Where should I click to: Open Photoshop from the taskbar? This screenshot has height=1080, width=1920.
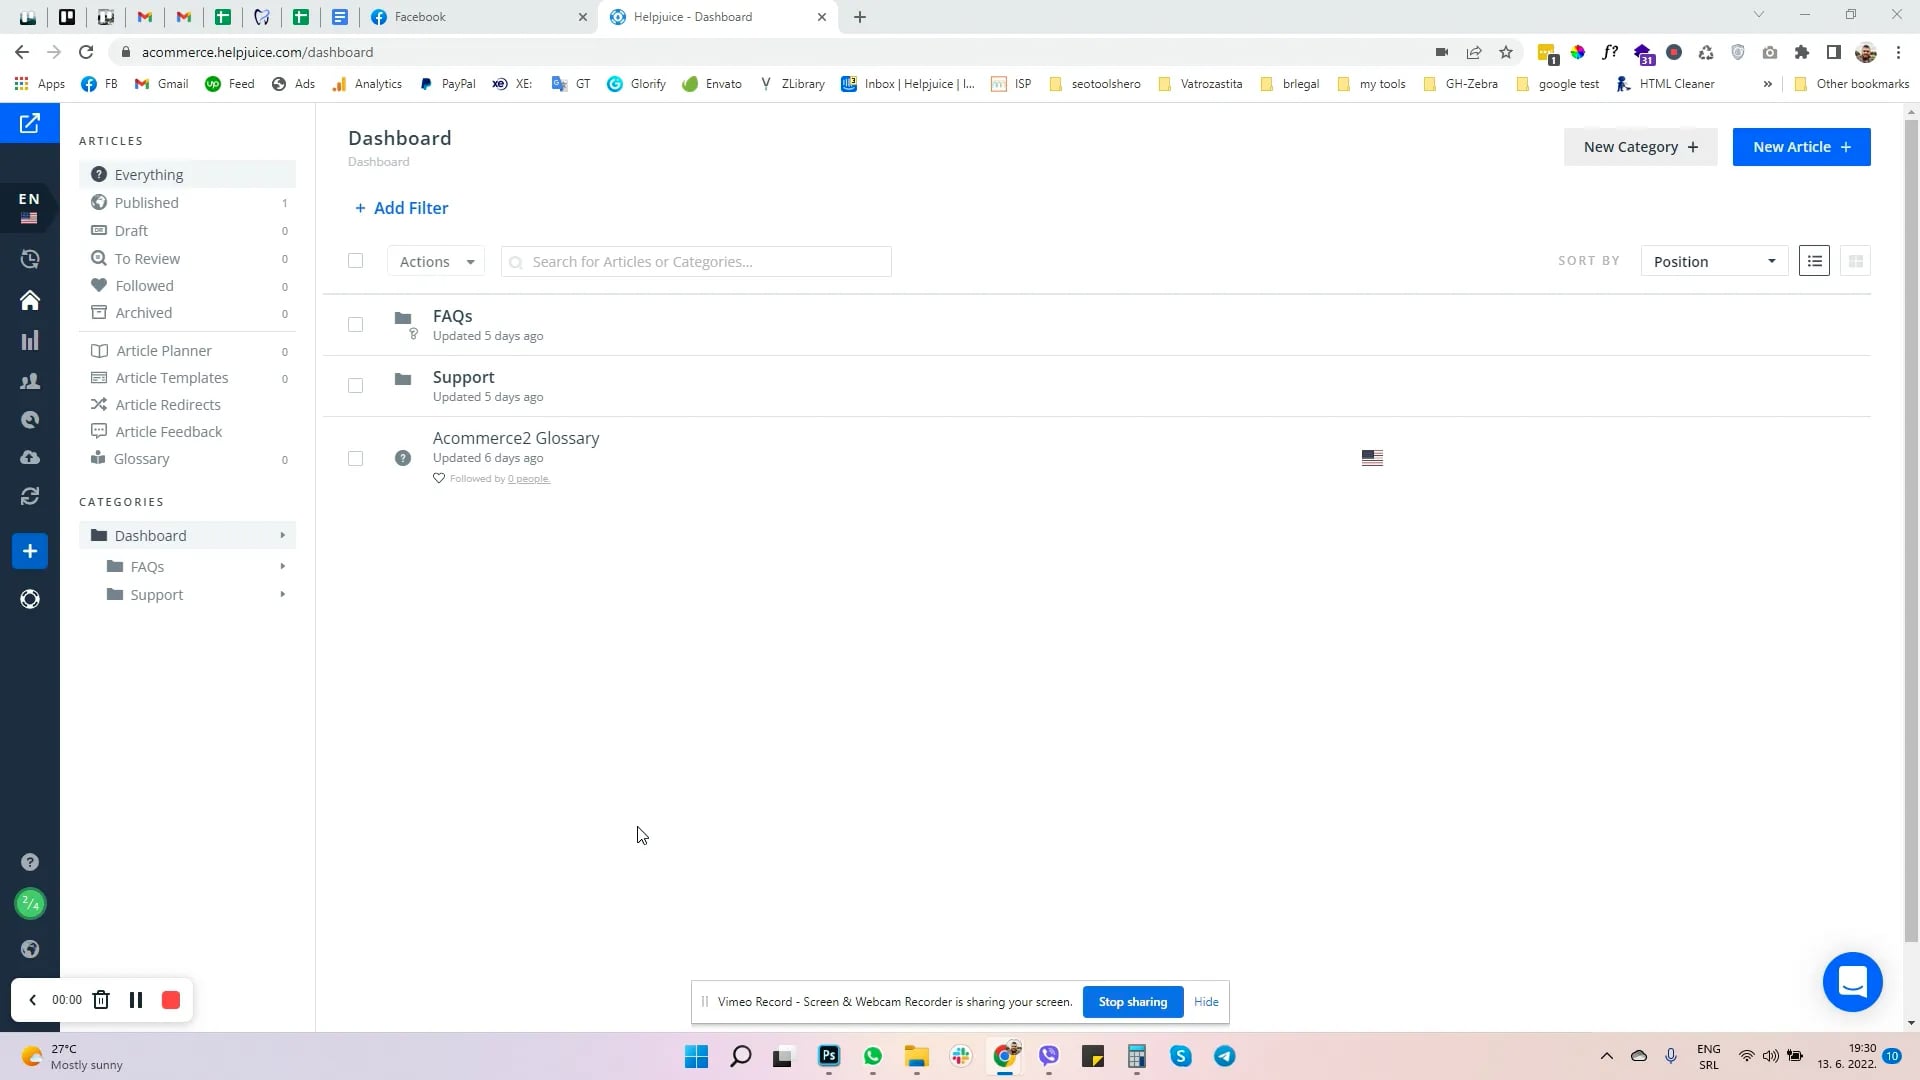[x=829, y=1056]
